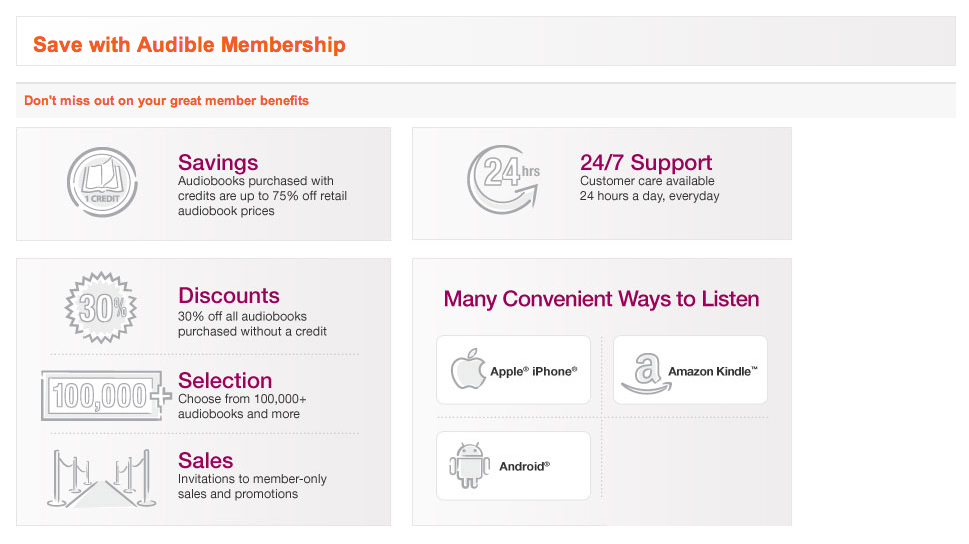The width and height of the screenshot is (969, 544).
Task: Click the member benefits reminder text
Action: click(x=166, y=101)
